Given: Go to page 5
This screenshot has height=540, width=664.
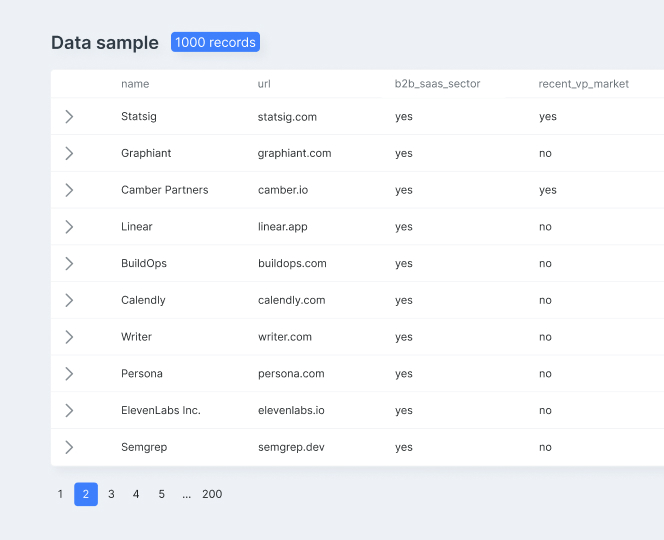Looking at the screenshot, I should [x=161, y=494].
